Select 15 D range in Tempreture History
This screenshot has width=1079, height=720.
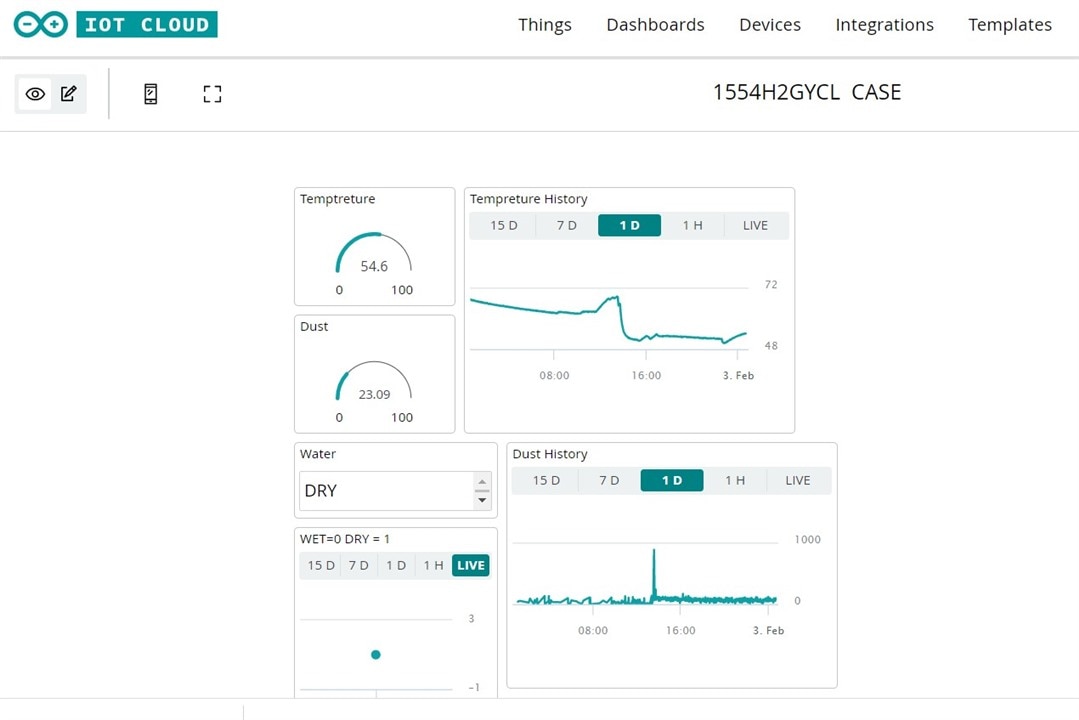(x=503, y=226)
